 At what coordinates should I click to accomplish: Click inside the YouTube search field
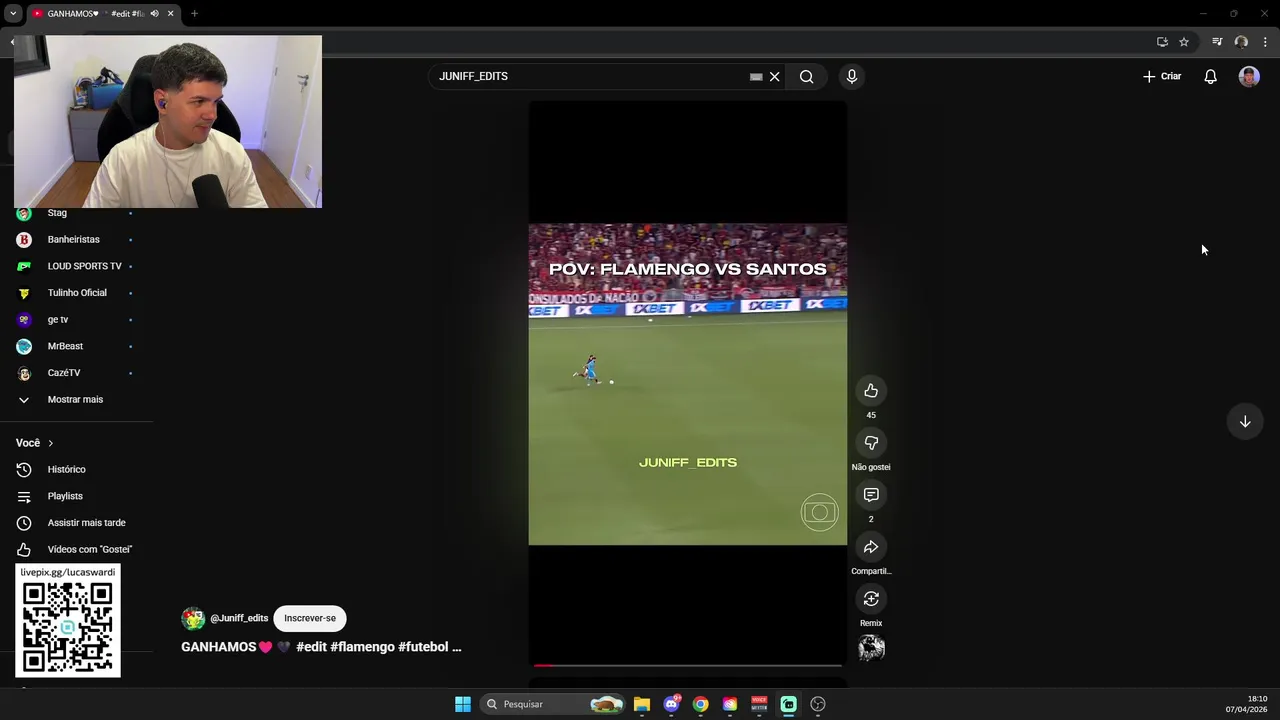coord(590,77)
